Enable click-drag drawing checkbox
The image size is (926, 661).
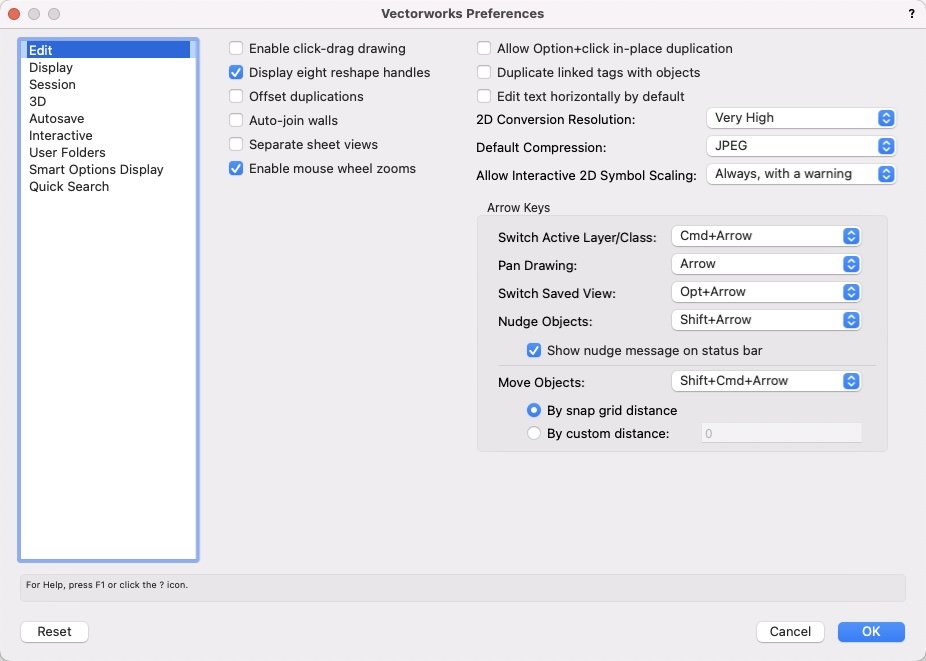coord(236,48)
